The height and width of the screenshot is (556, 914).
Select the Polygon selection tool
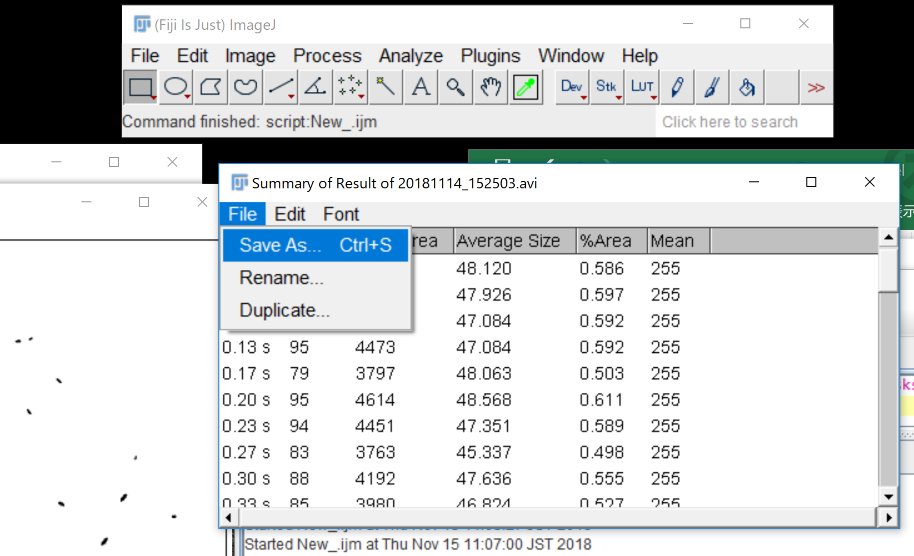(x=210, y=87)
